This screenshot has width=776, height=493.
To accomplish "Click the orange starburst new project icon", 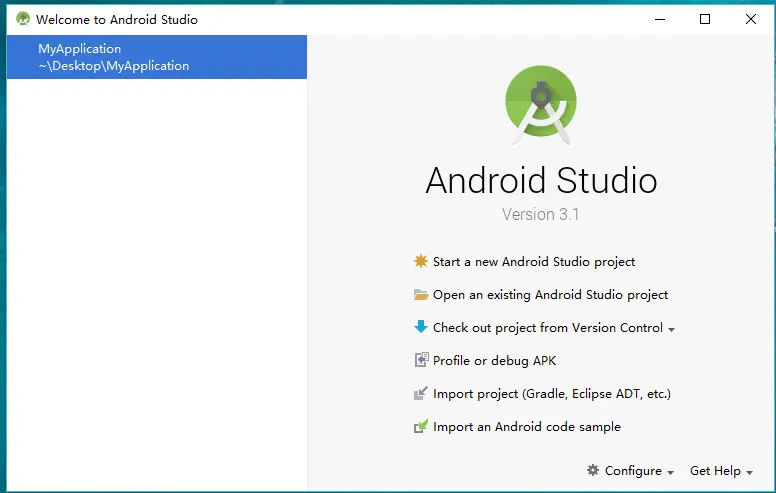I will pos(421,261).
